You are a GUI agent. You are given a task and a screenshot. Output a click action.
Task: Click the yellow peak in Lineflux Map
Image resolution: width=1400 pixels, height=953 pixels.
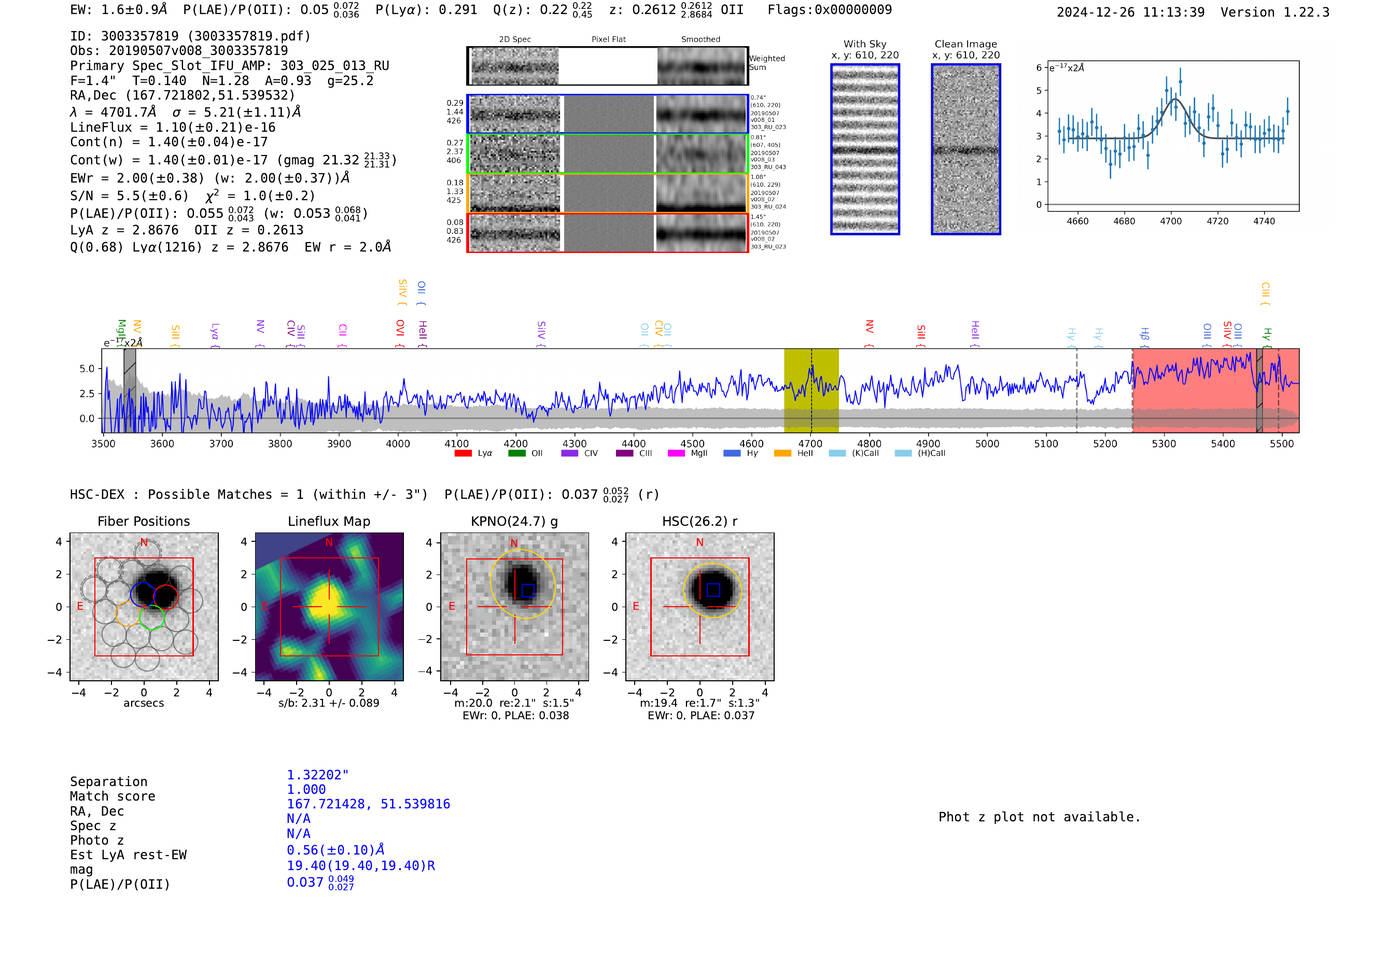coord(326,603)
